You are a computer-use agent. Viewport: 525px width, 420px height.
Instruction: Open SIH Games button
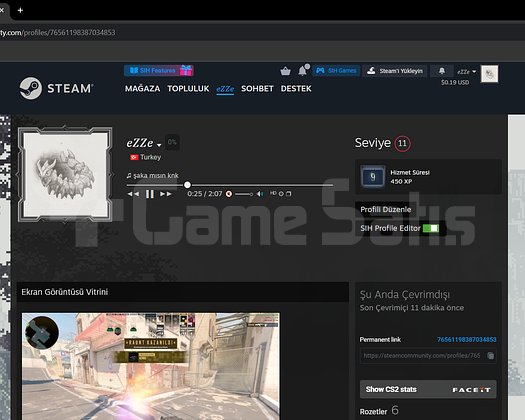[x=336, y=71]
